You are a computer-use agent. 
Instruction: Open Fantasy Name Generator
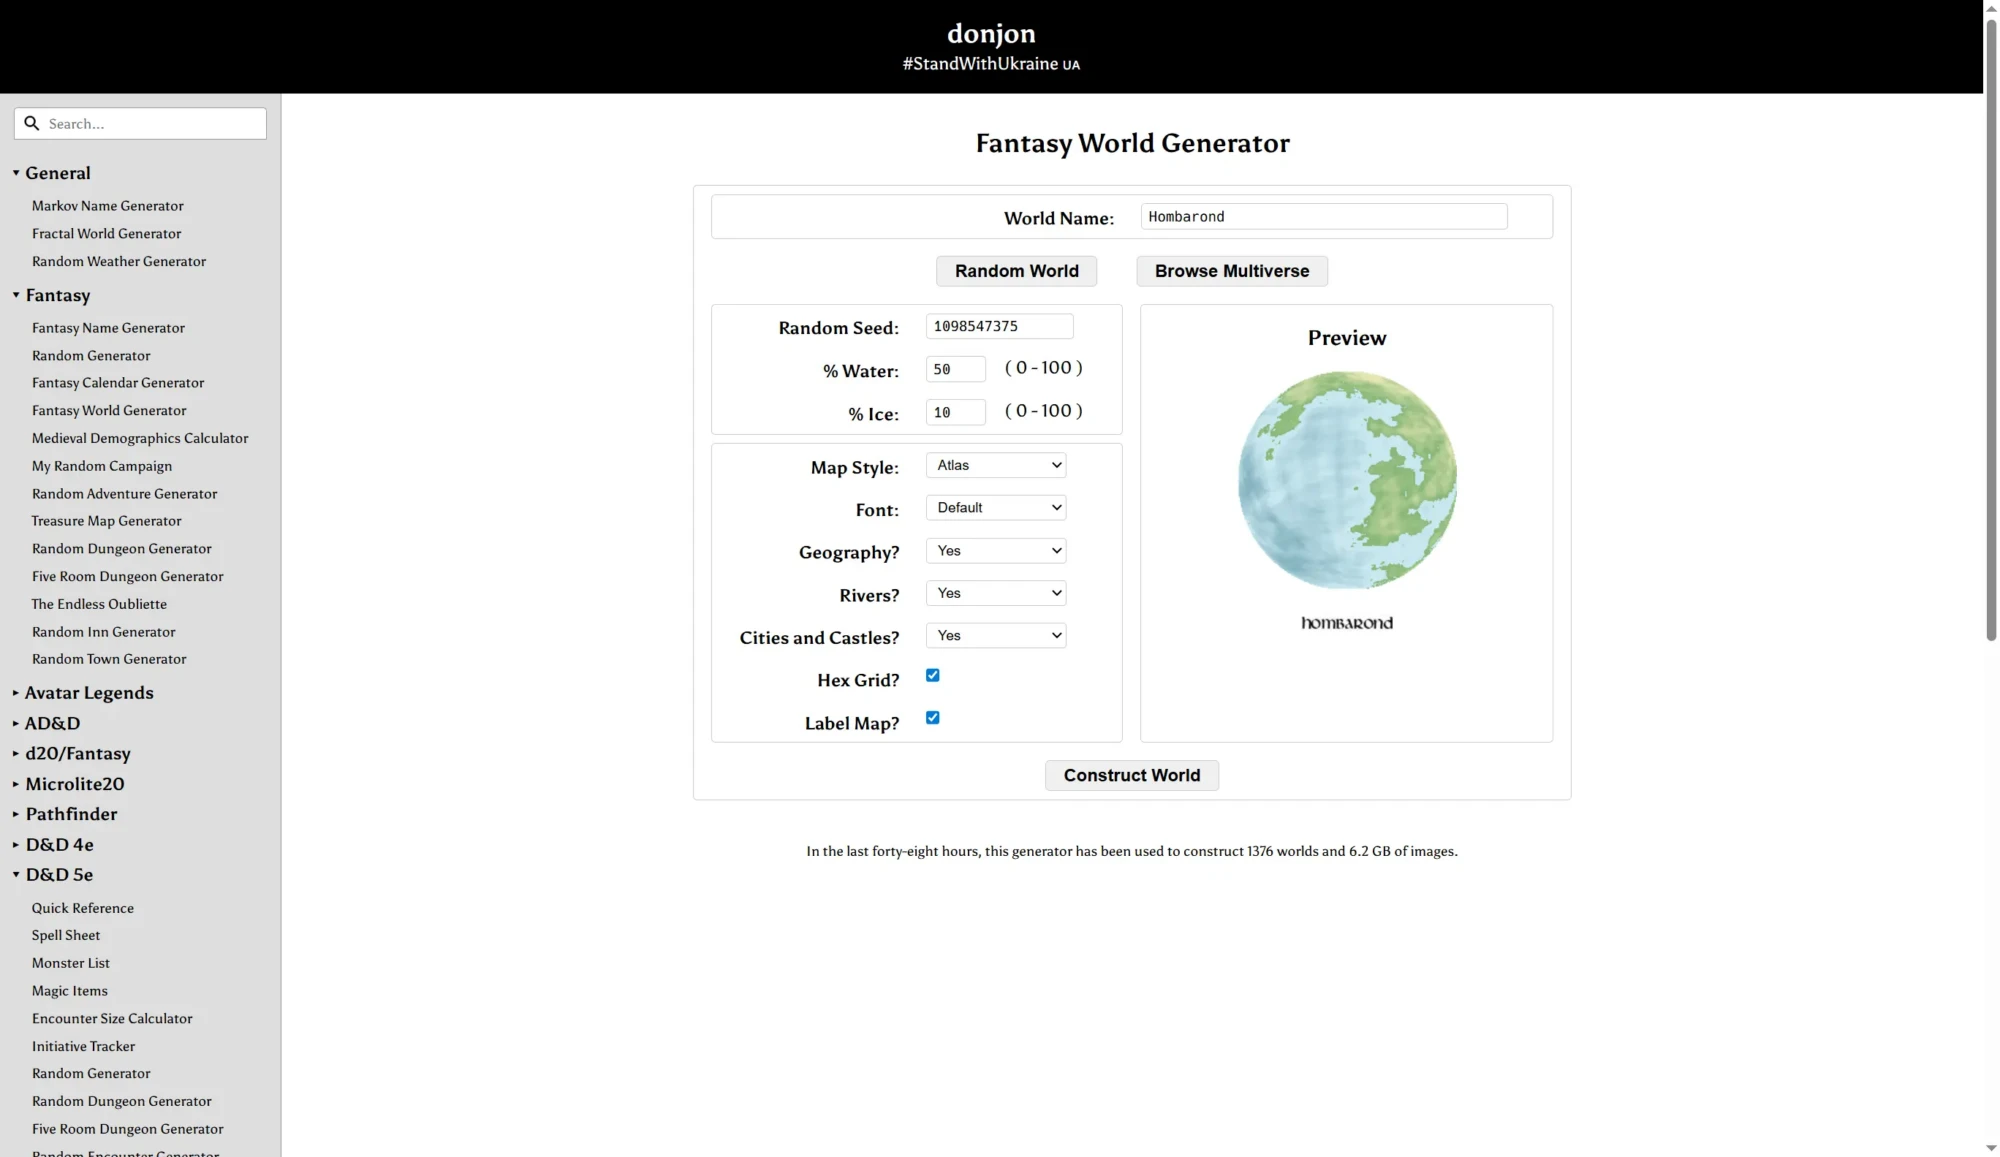tap(108, 328)
